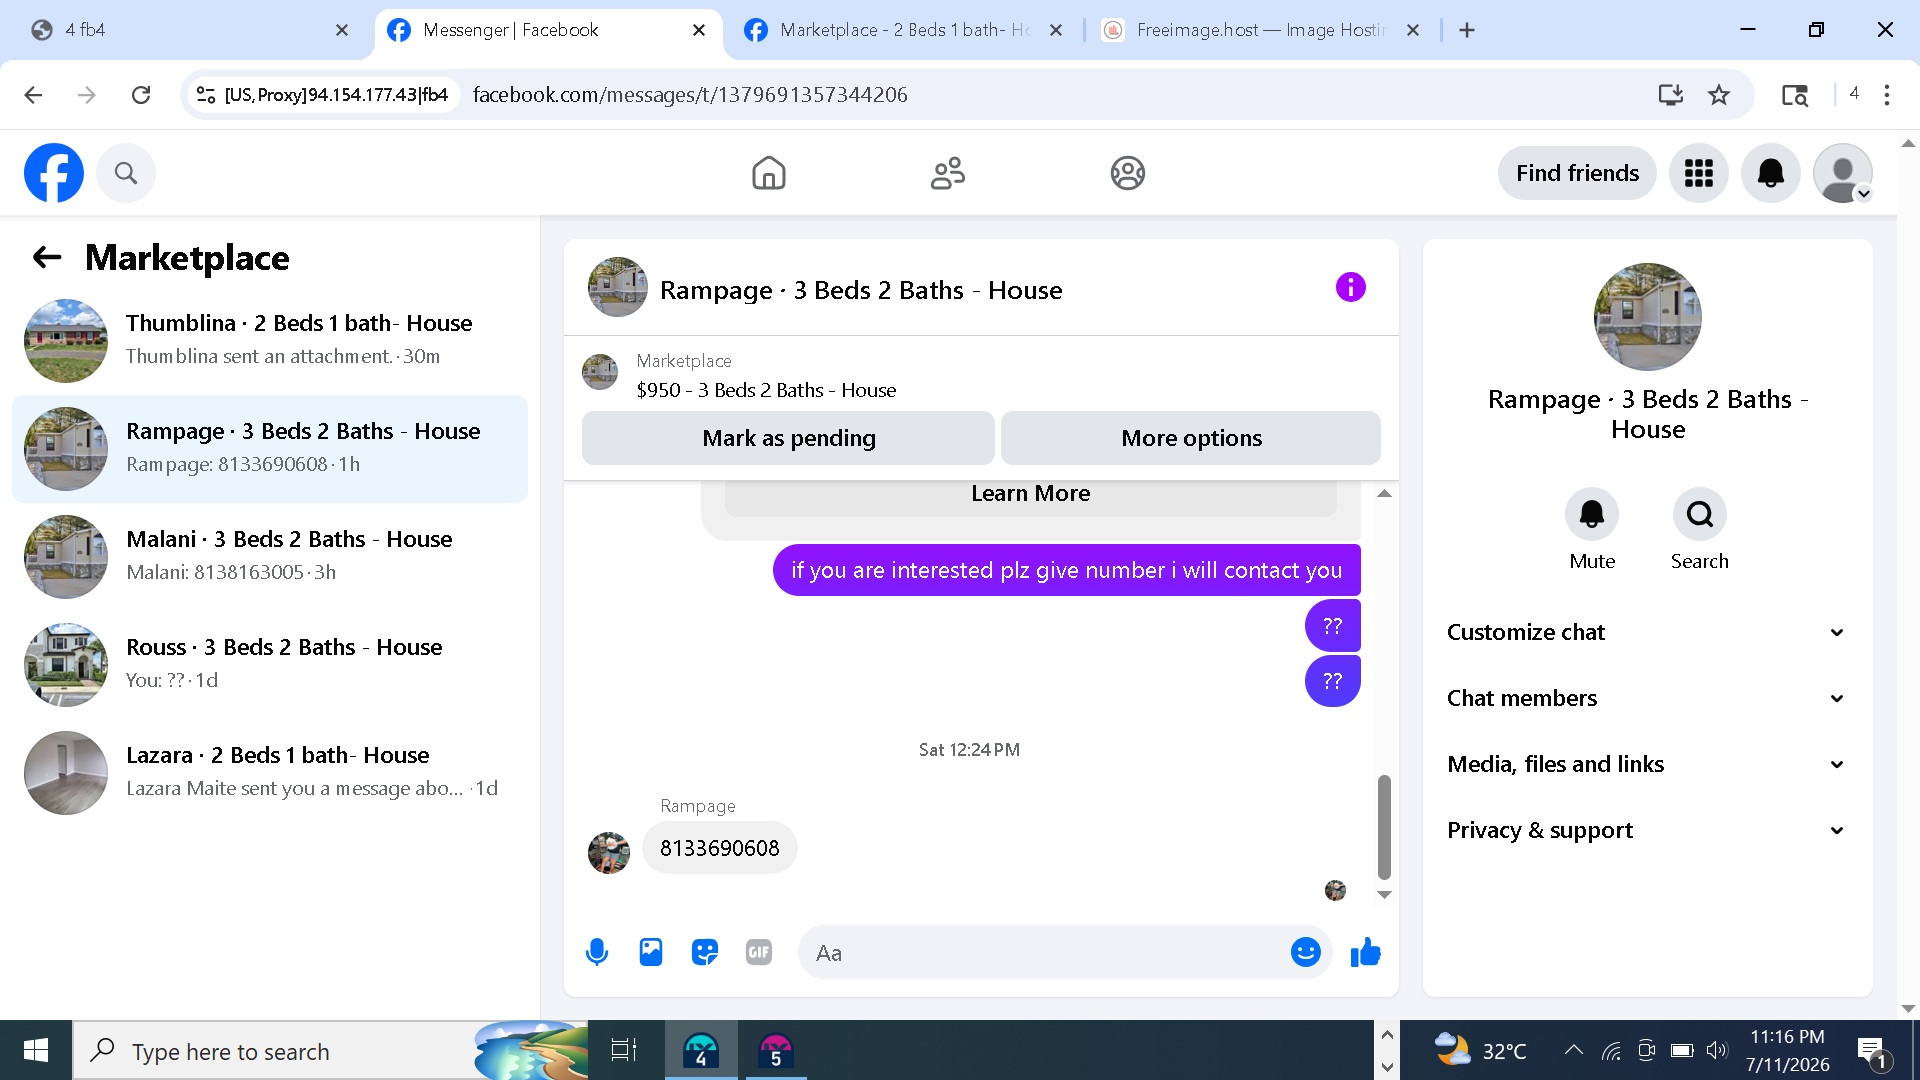The width and height of the screenshot is (1920, 1080).
Task: Open a new browser tab
Action: 1467,30
